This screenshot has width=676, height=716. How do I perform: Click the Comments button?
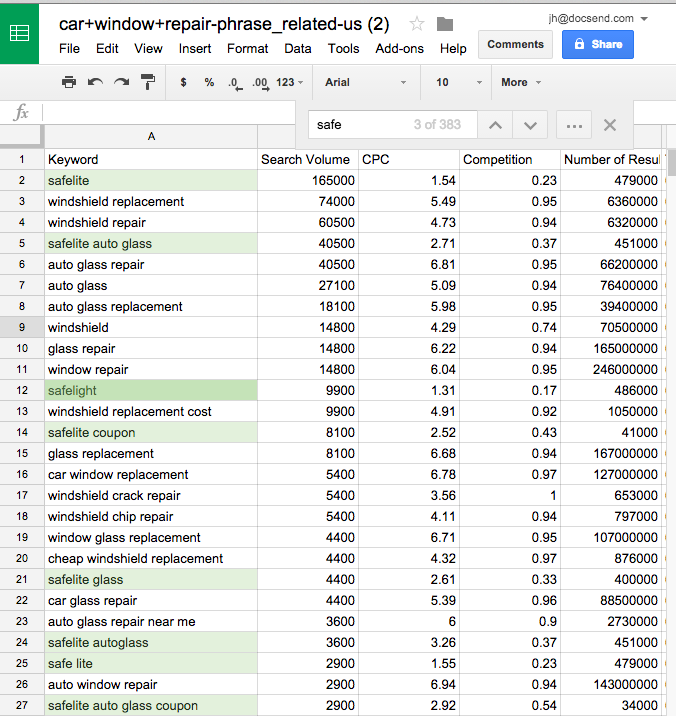[x=515, y=44]
